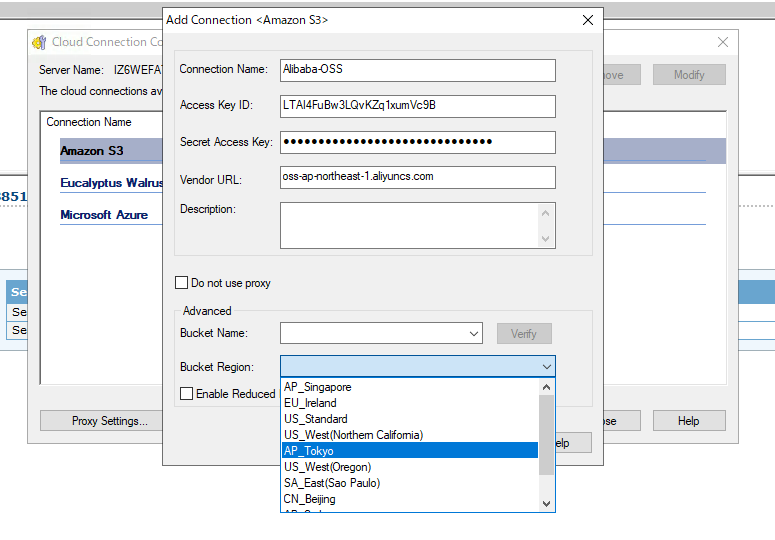Viewport: 775px width, 540px height.
Task: Collapse the Bucket Region combo box
Action: [546, 367]
